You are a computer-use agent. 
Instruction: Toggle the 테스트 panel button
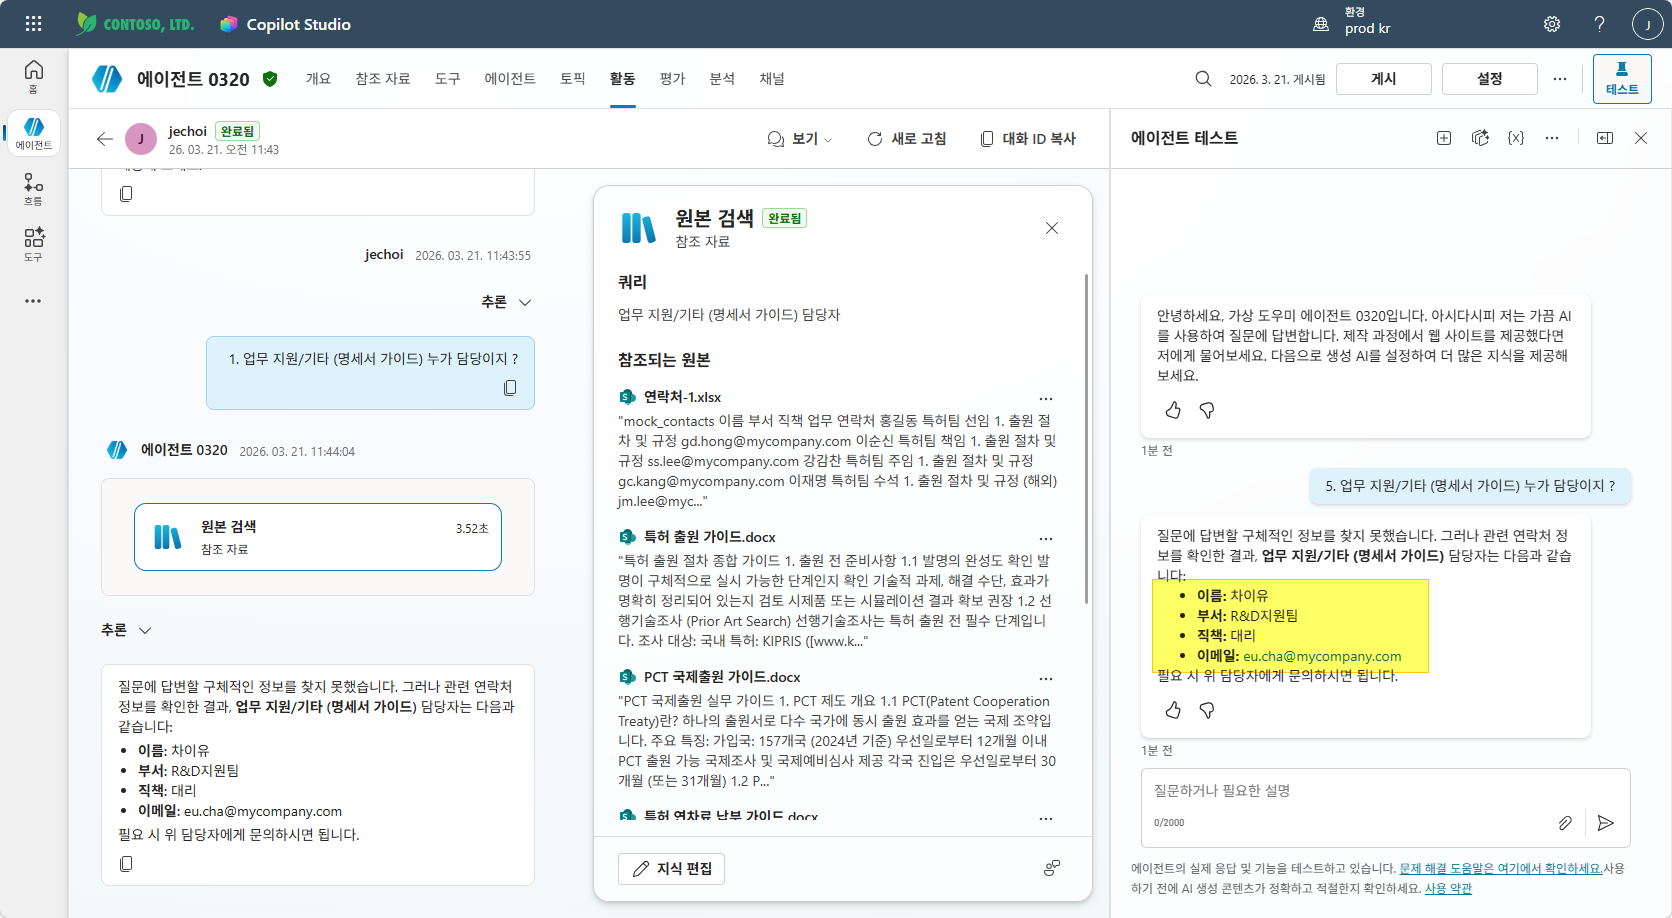tap(1621, 77)
